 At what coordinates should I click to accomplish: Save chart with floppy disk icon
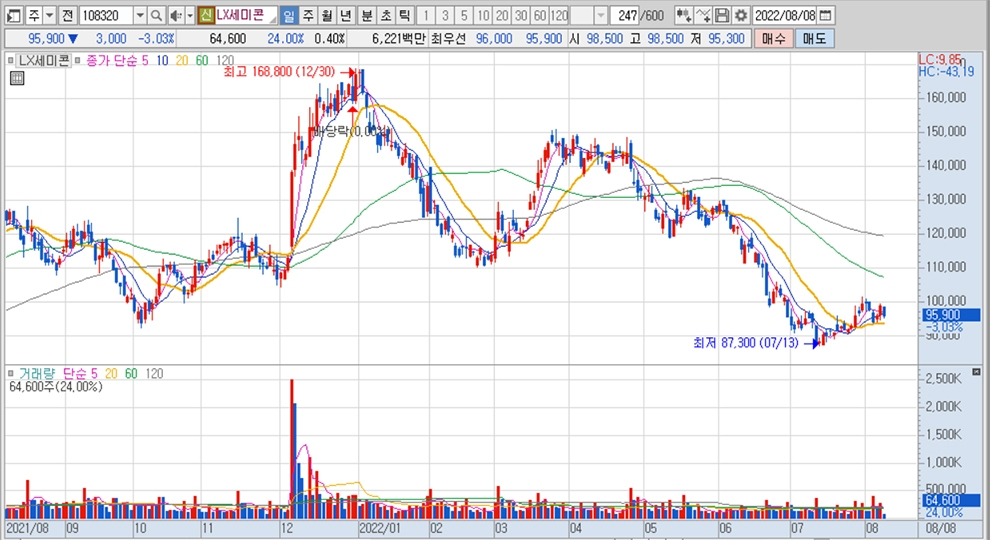722,15
